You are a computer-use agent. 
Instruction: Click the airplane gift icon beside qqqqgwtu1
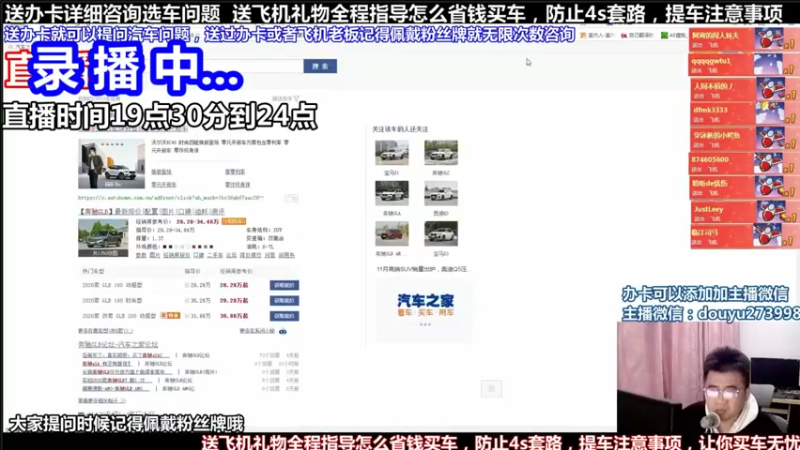[768, 64]
